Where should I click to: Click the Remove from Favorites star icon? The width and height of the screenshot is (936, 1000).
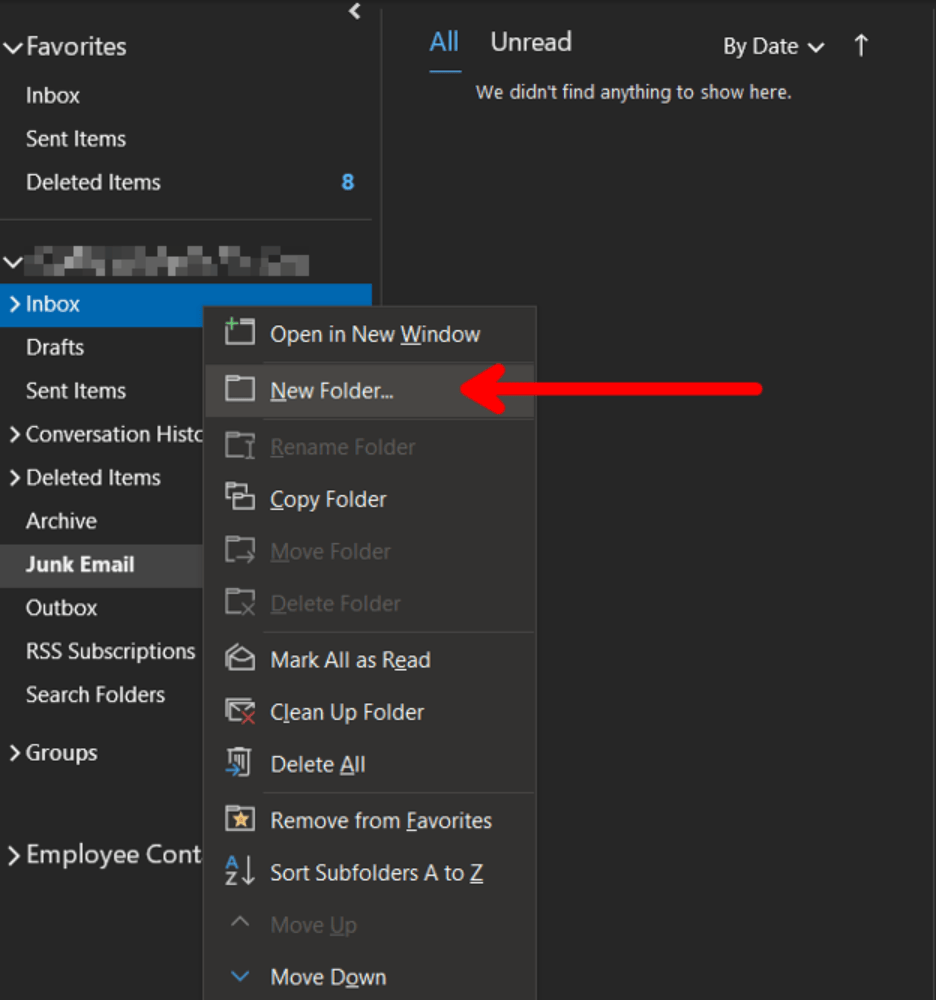tap(239, 819)
